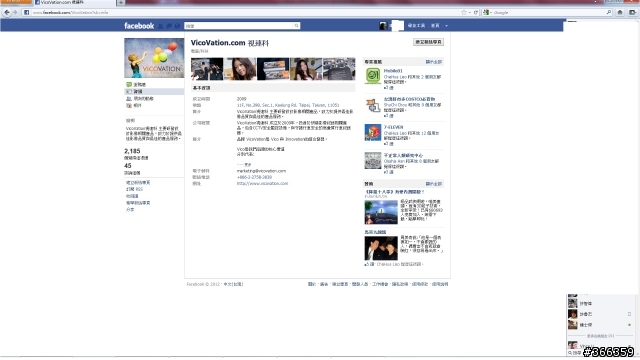Open the RSS subscribe link in the left sidebar
The image size is (640, 360).
[134, 189]
